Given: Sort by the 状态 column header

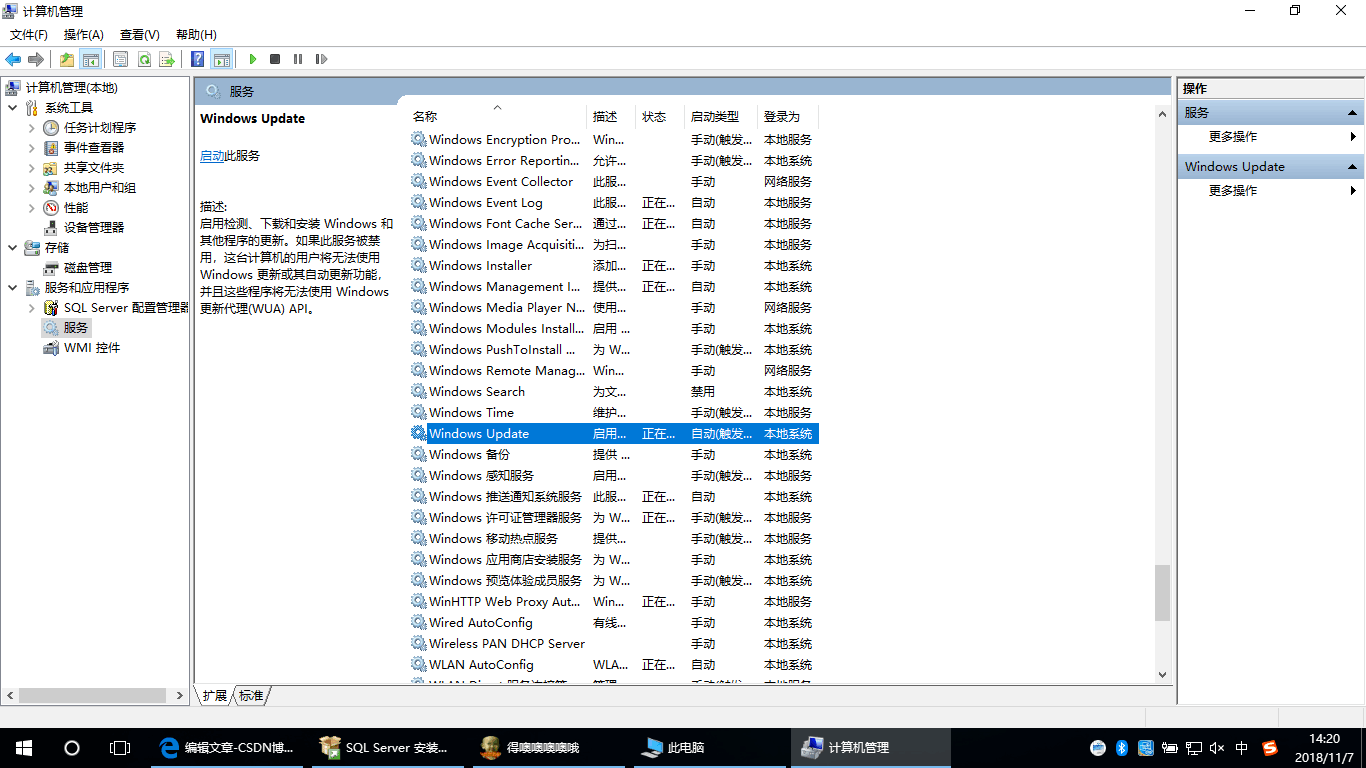Looking at the screenshot, I should (661, 116).
